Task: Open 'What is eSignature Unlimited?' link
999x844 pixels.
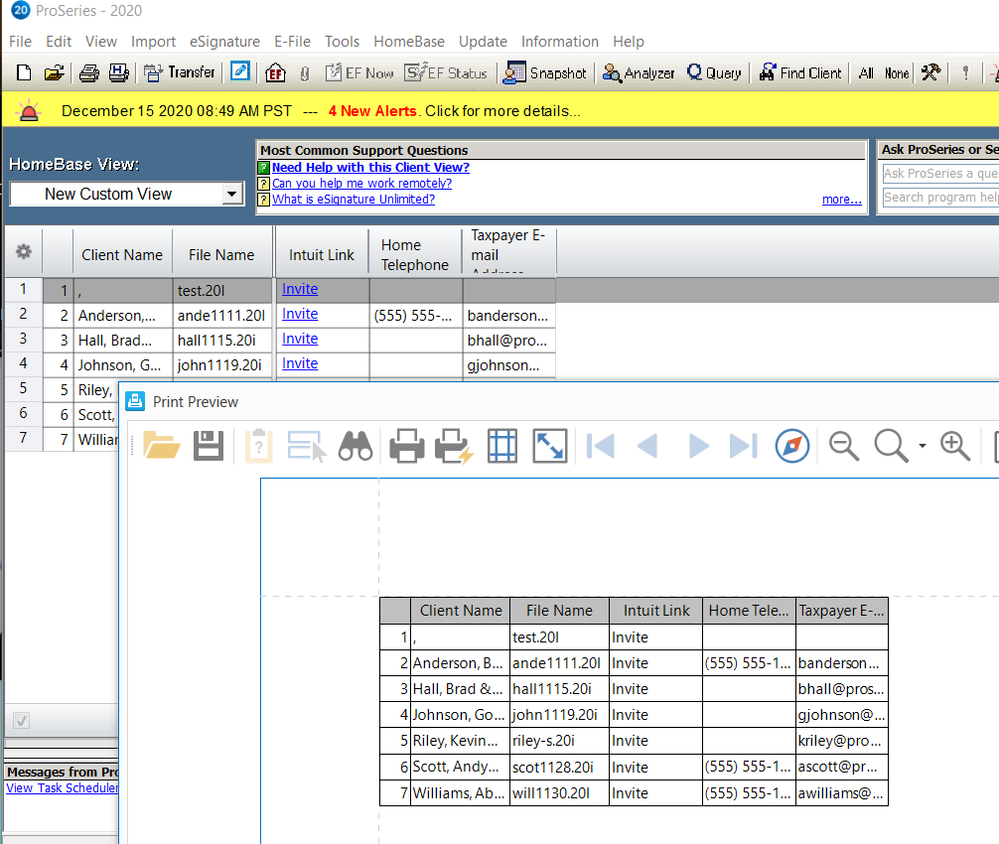Action: pos(353,199)
